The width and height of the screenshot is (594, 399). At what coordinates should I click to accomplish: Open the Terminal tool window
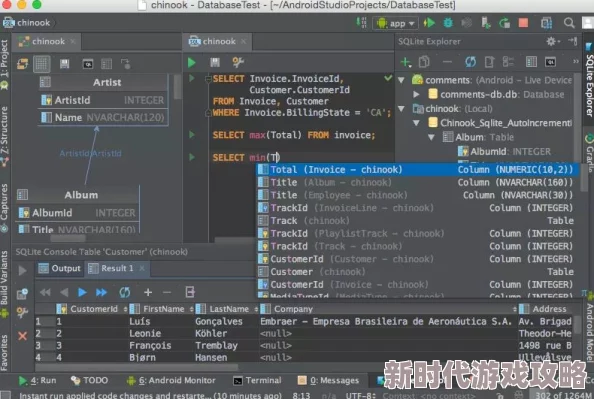[258, 380]
